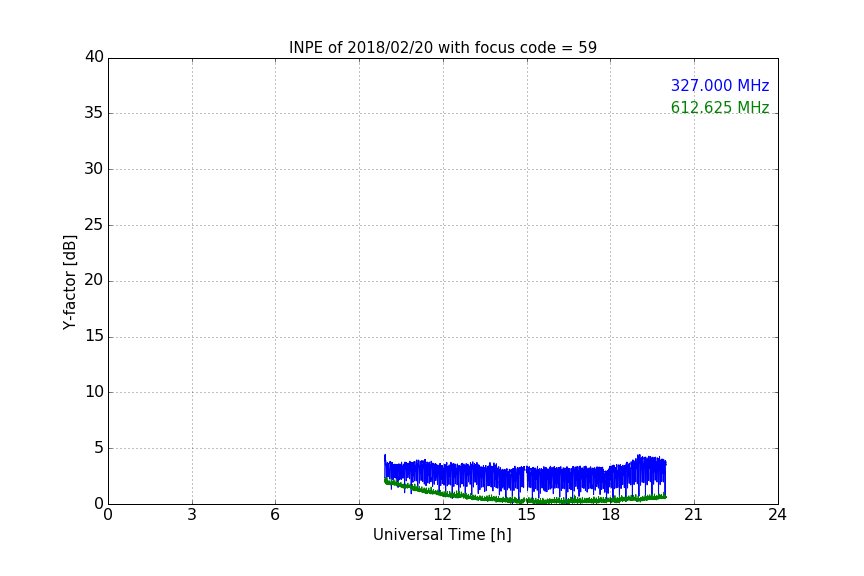Click y-axis tick label 30

pos(94,169)
